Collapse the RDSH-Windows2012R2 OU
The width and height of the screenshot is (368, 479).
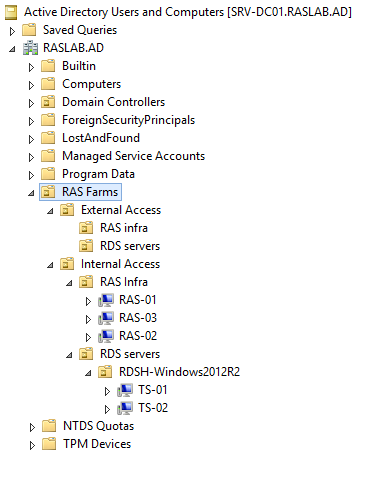[88, 373]
